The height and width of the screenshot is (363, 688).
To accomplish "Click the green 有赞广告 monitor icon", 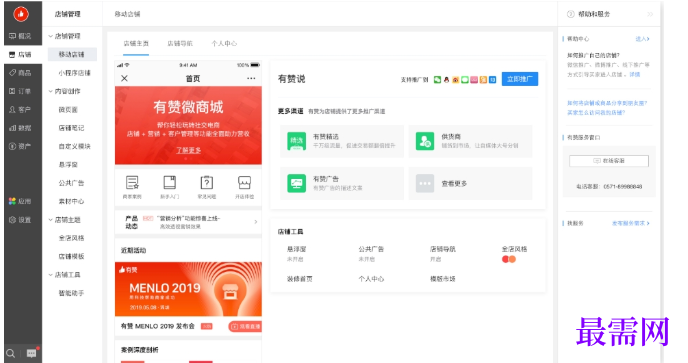I will pyautogui.click(x=297, y=183).
